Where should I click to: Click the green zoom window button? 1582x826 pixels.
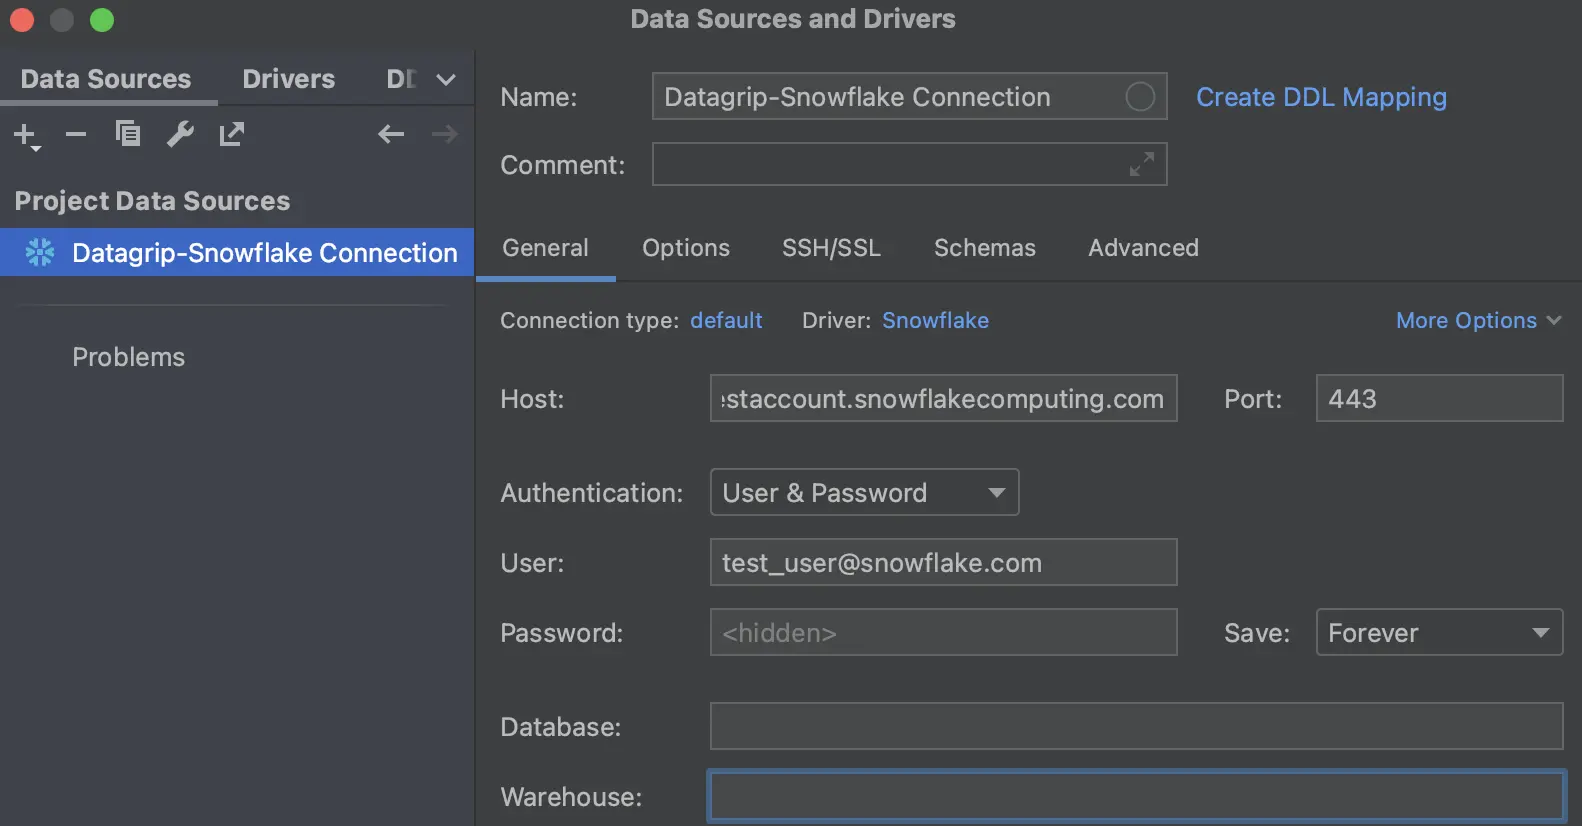(x=102, y=19)
